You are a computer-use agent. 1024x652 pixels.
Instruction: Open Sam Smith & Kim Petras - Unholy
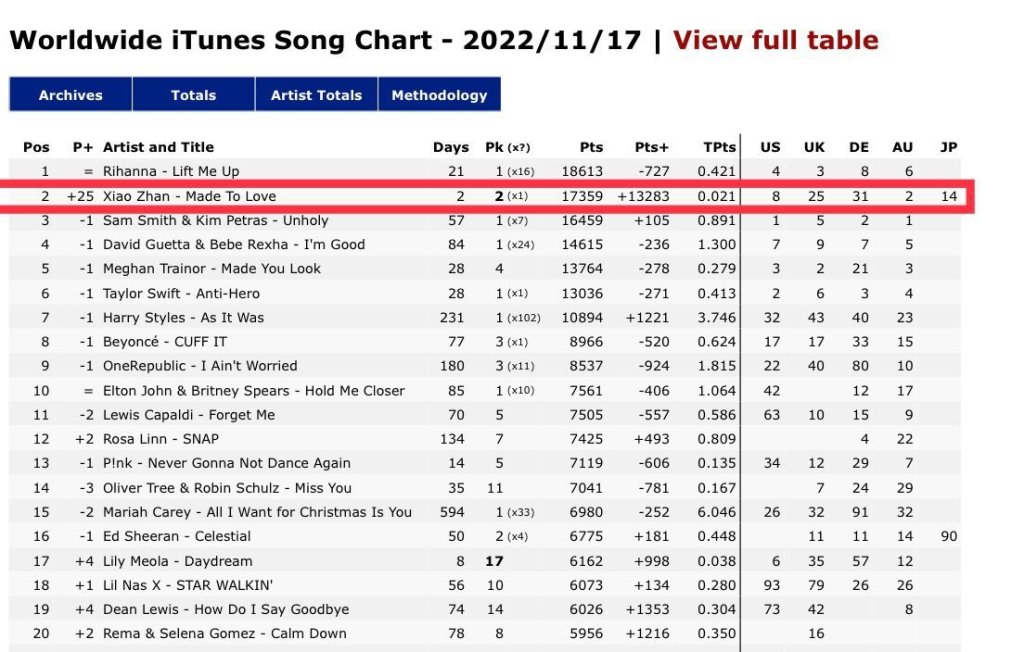tap(216, 220)
